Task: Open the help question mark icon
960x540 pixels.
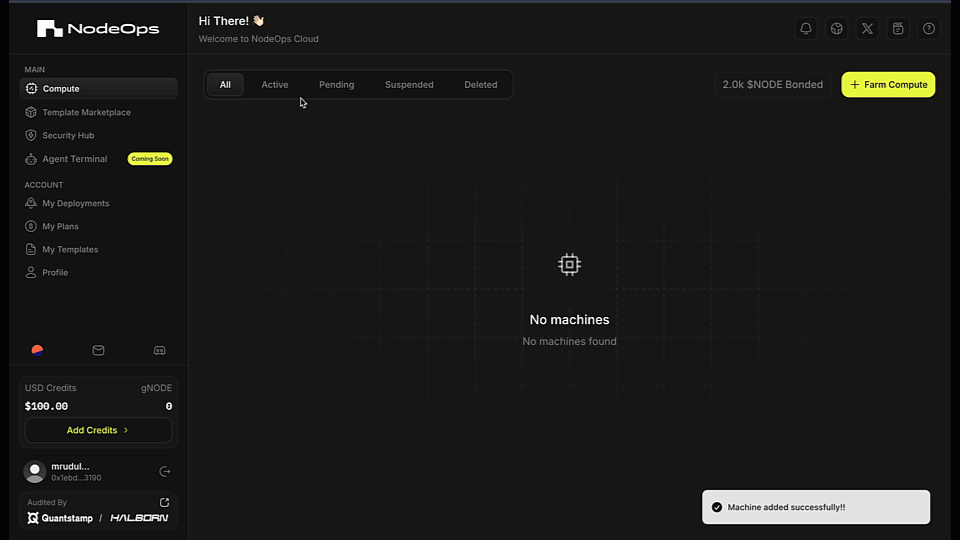Action: (929, 29)
